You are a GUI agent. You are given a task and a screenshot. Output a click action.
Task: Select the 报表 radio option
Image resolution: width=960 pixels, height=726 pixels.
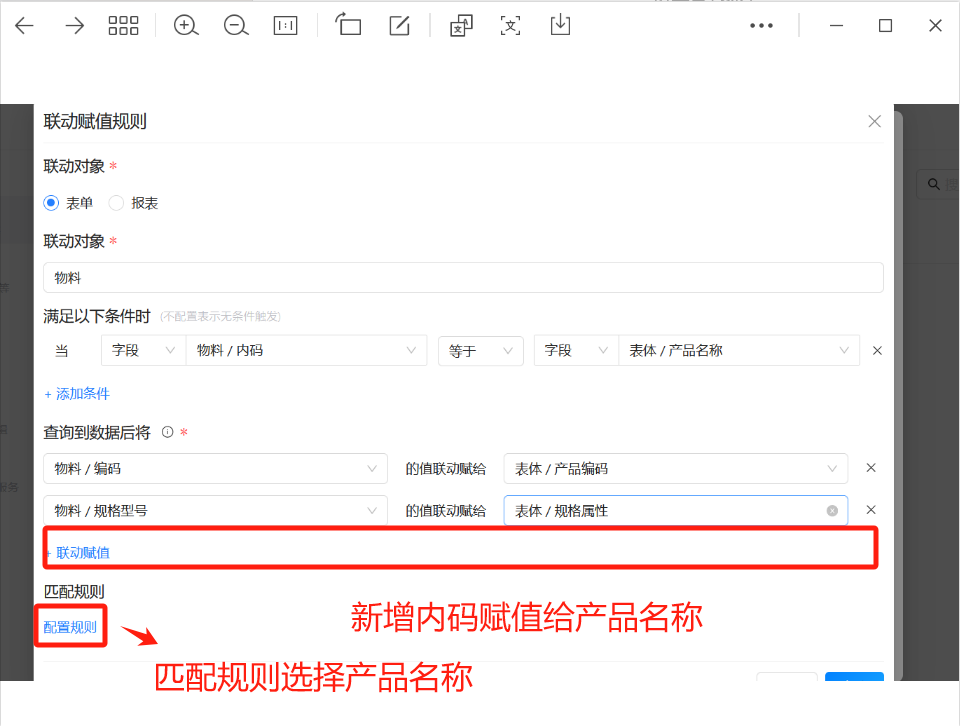pos(116,203)
